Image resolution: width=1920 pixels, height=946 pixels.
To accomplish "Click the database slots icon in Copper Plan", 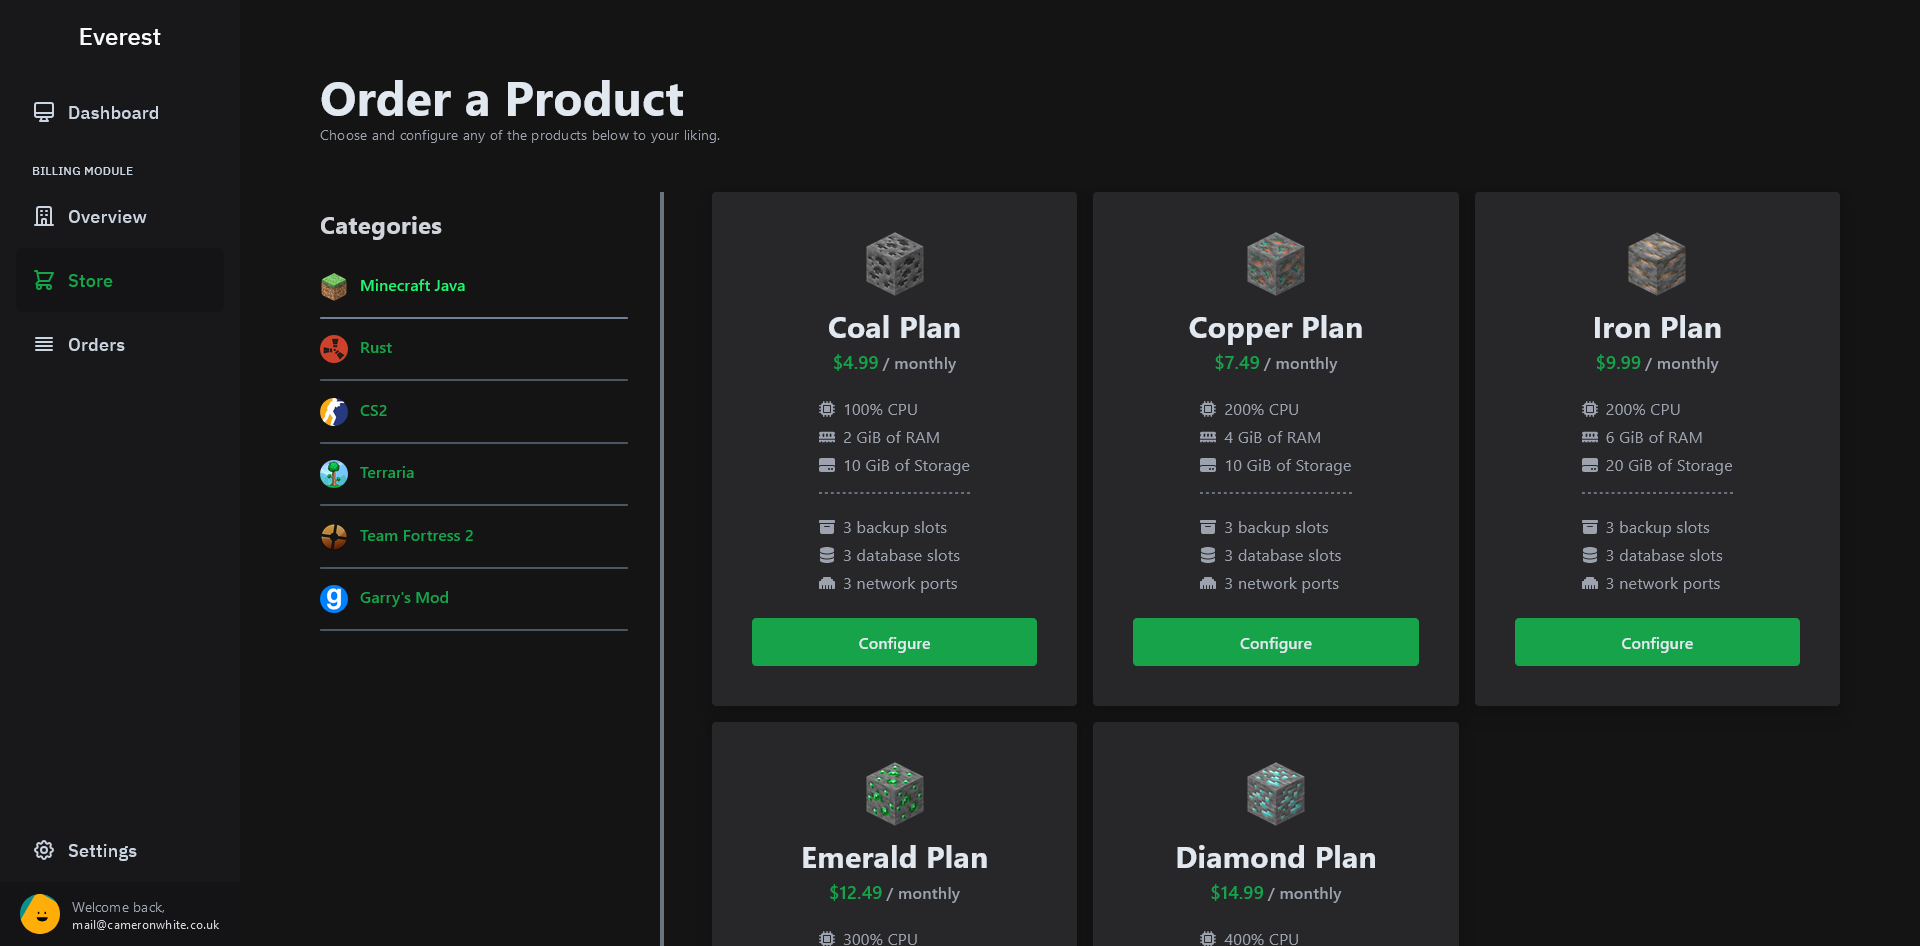I will coord(1208,555).
